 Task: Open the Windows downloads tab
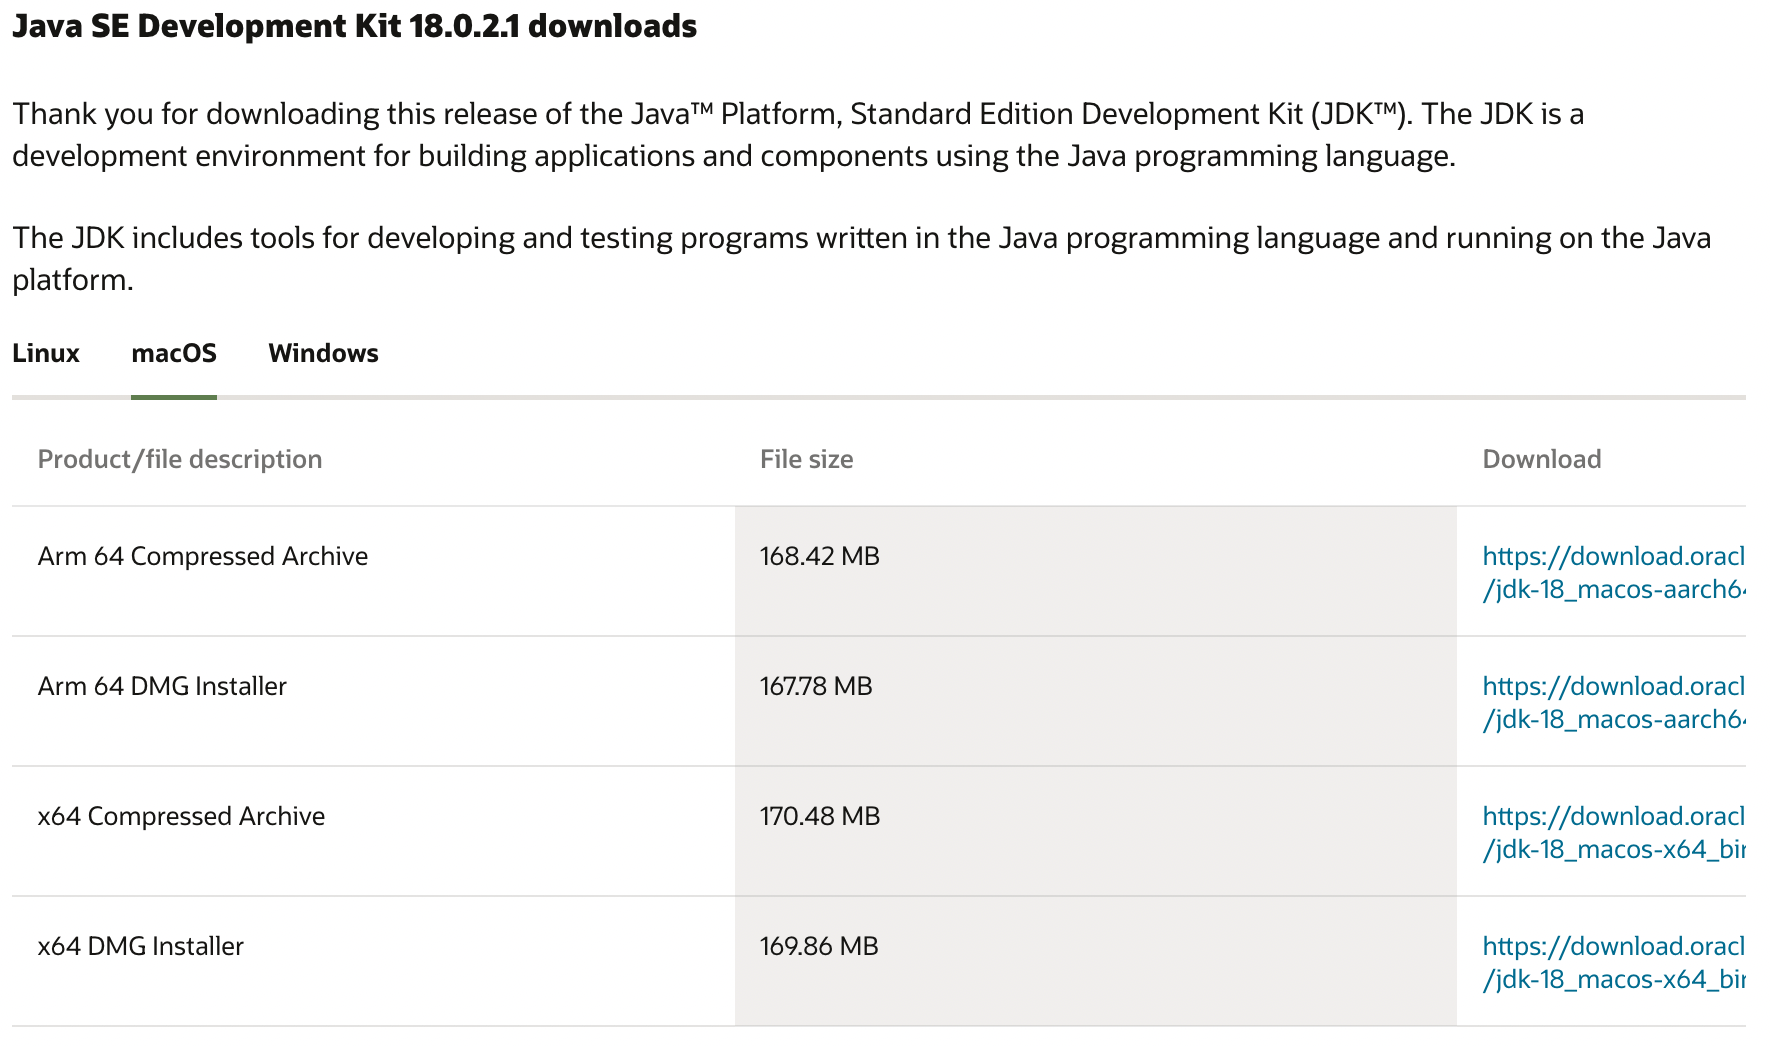click(x=323, y=354)
